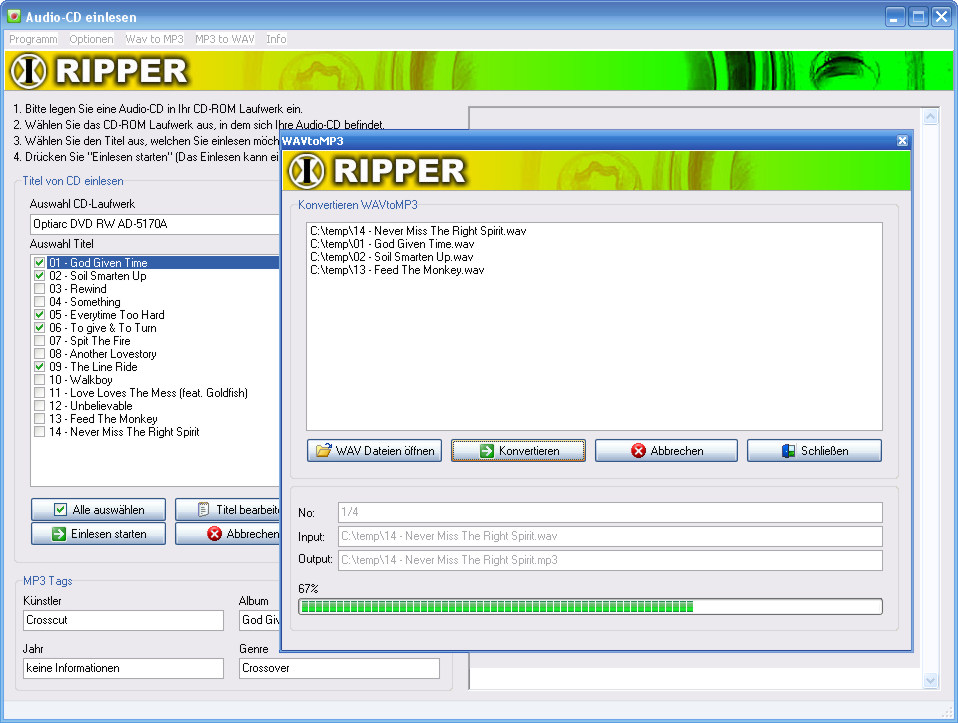
Task: Click the checkmark icon on Alle auswählen
Action: [x=60, y=510]
